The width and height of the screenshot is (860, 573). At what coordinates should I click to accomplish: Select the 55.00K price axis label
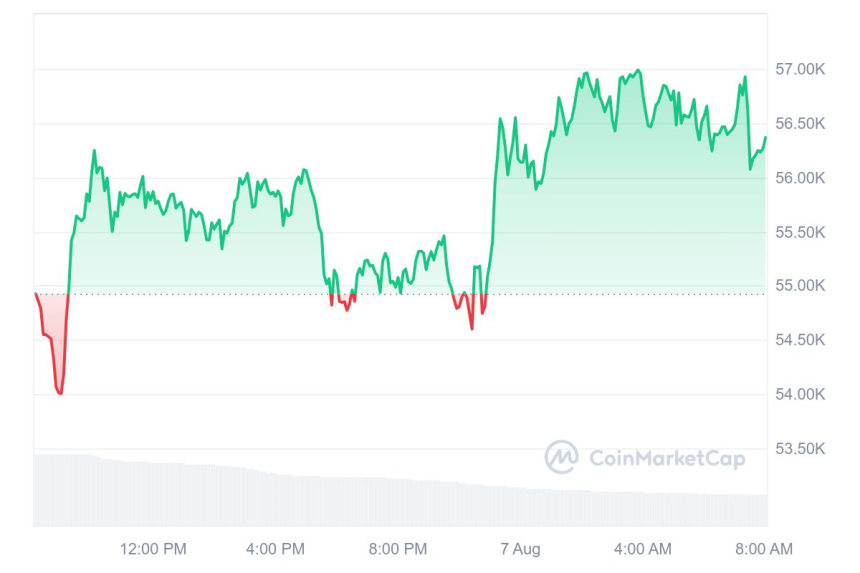pos(800,285)
